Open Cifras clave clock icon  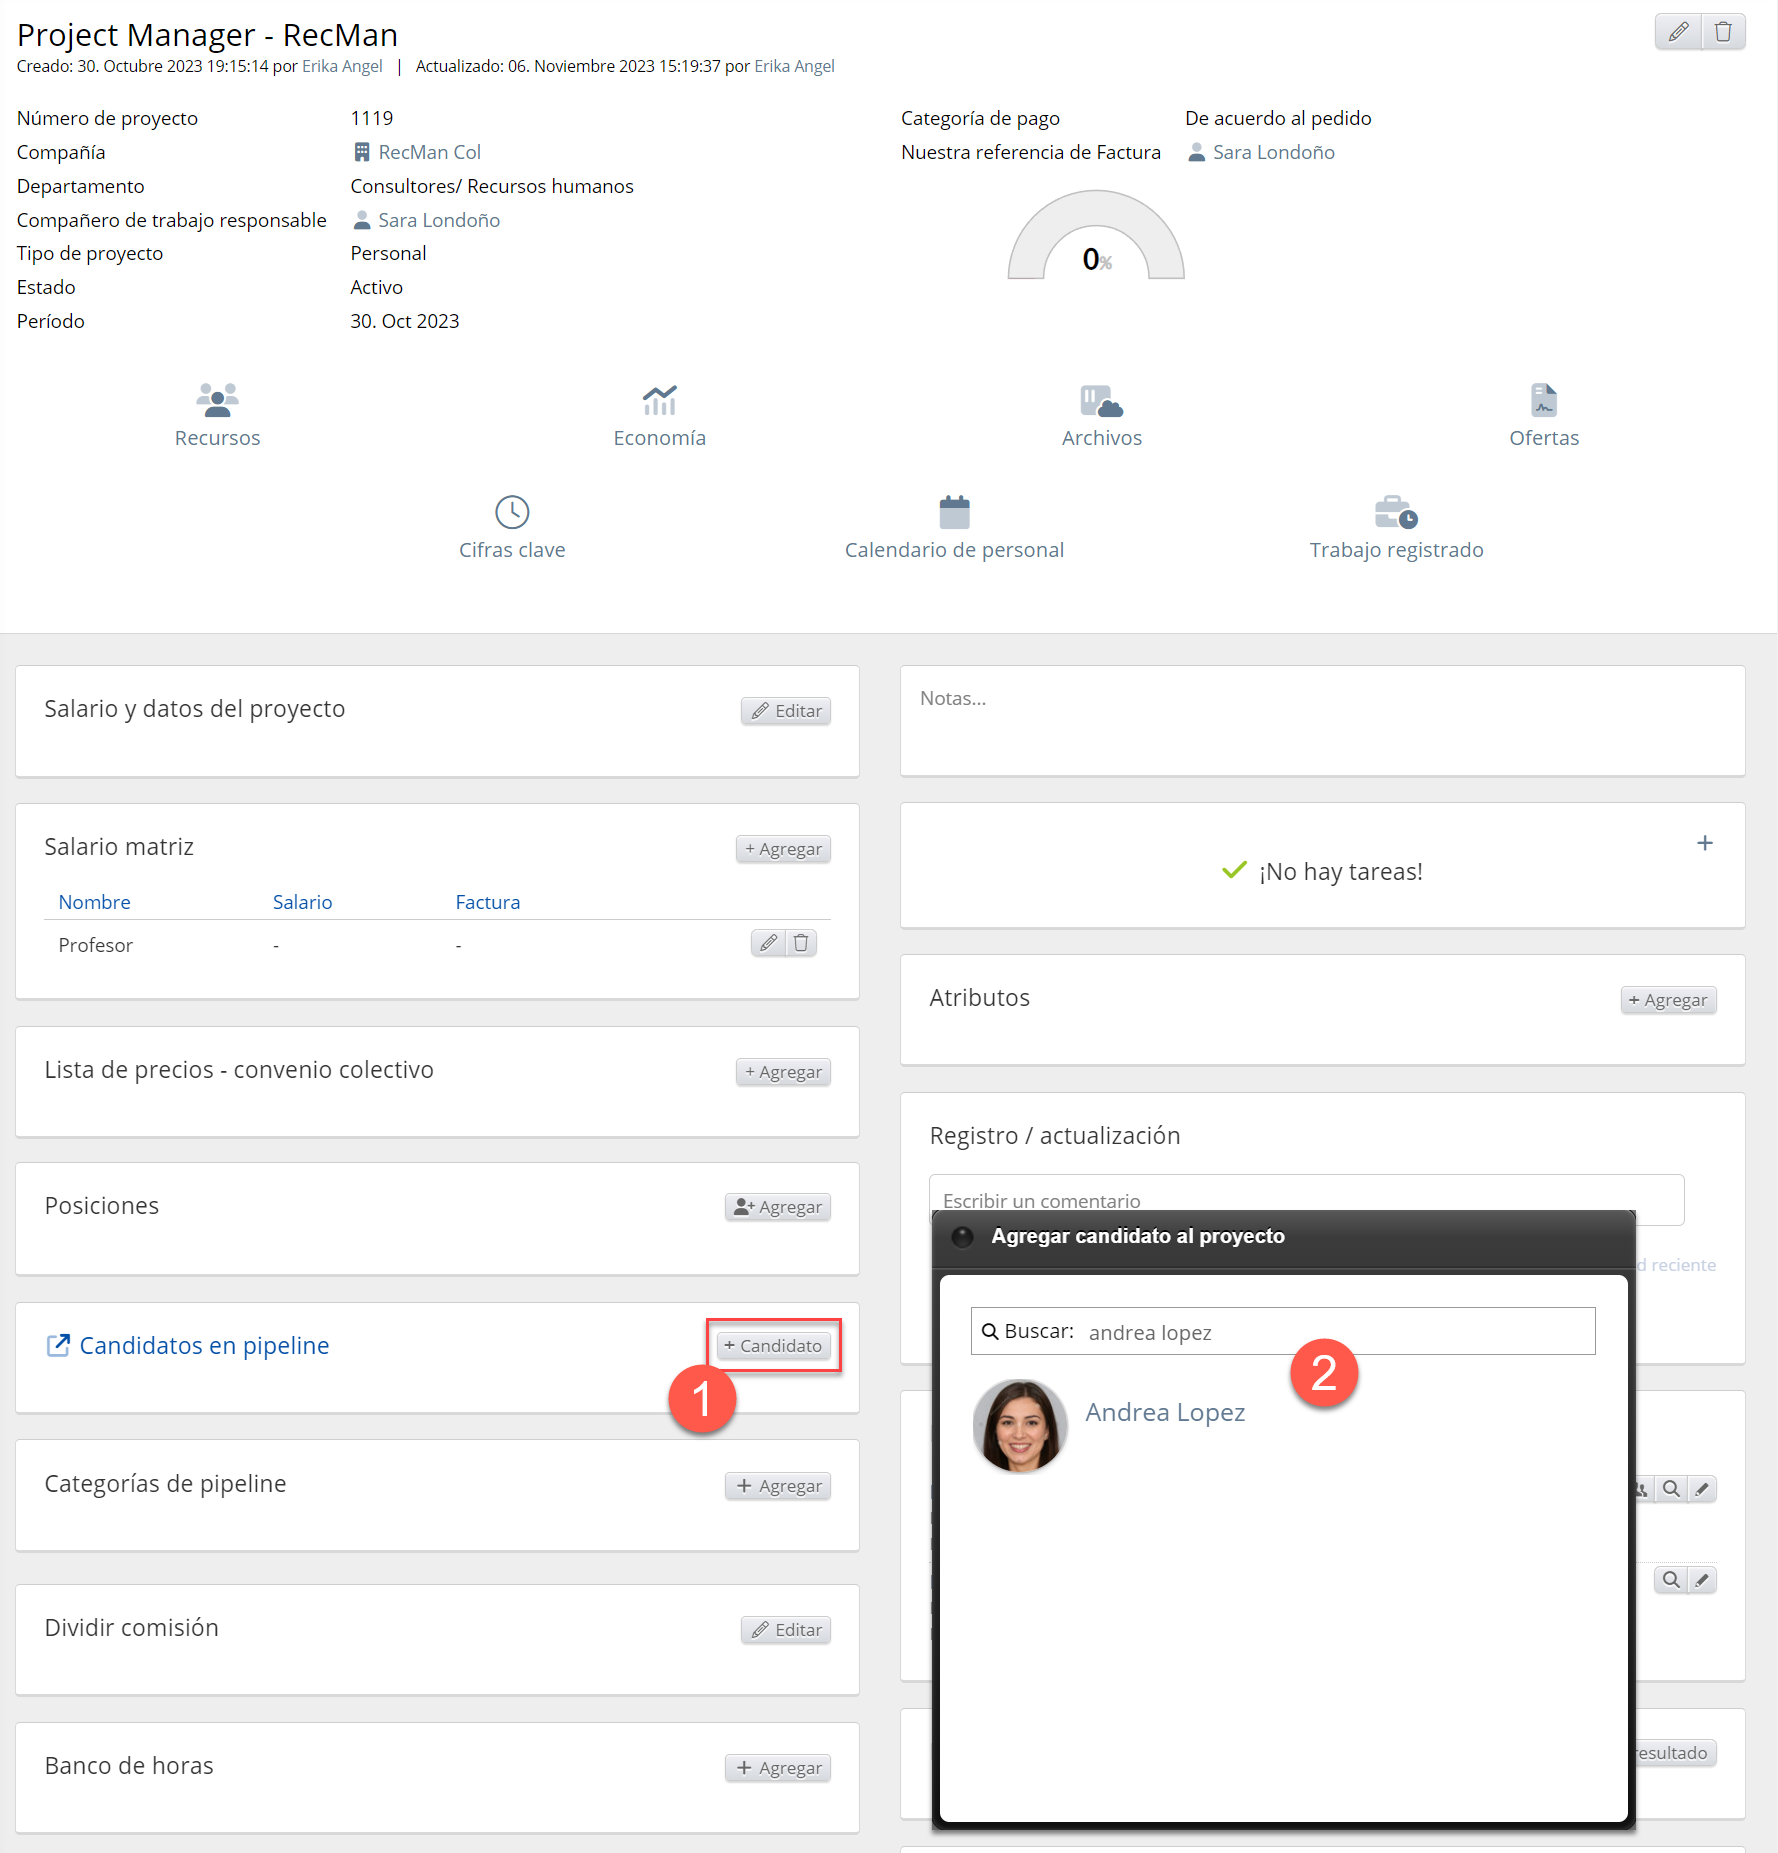pyautogui.click(x=512, y=513)
